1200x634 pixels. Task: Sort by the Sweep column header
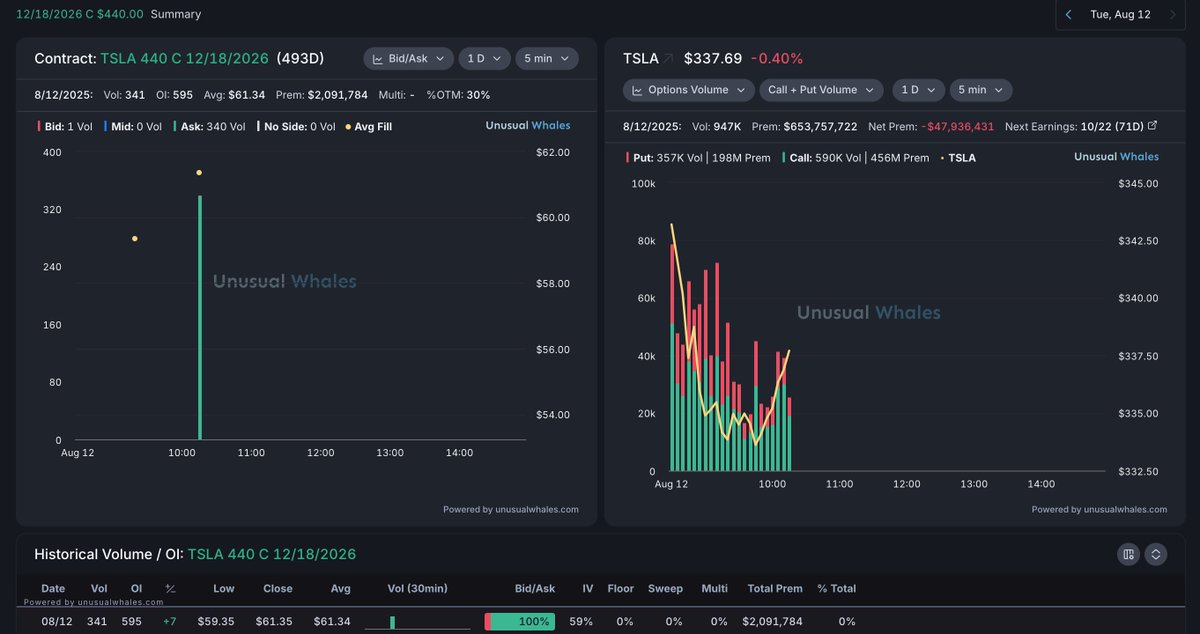(x=665, y=589)
